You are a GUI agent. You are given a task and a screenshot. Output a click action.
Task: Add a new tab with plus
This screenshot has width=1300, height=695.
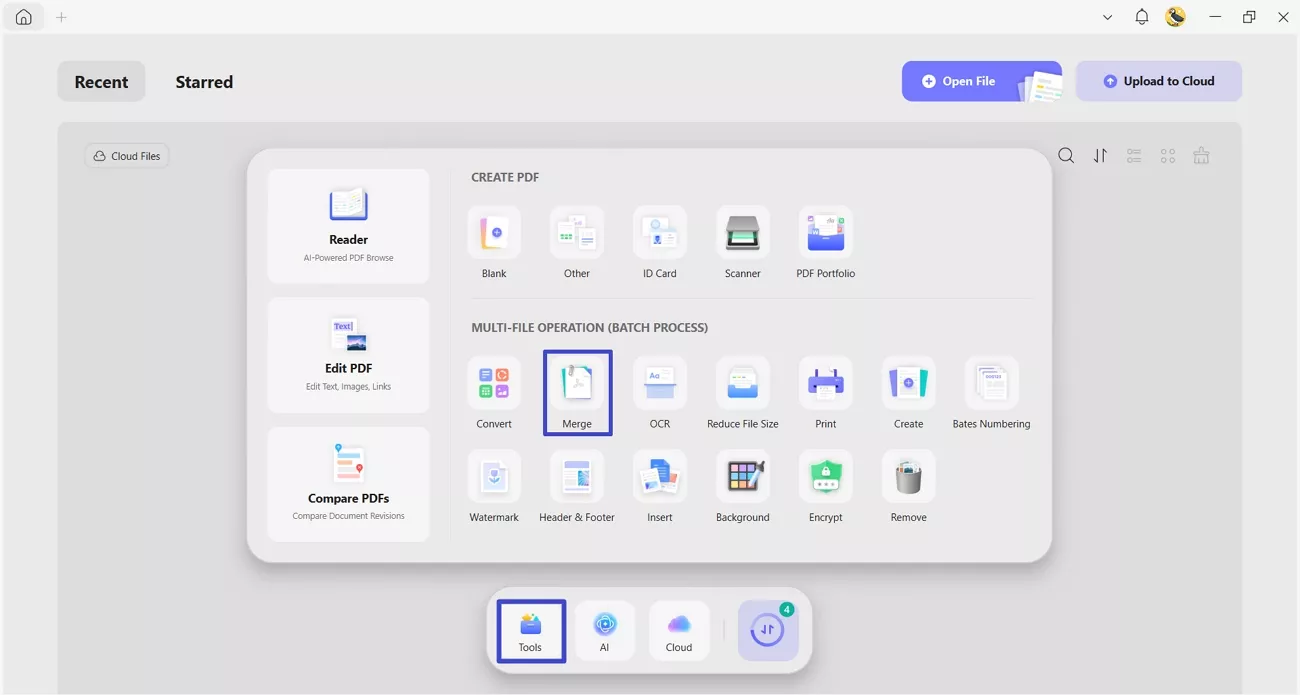(61, 17)
